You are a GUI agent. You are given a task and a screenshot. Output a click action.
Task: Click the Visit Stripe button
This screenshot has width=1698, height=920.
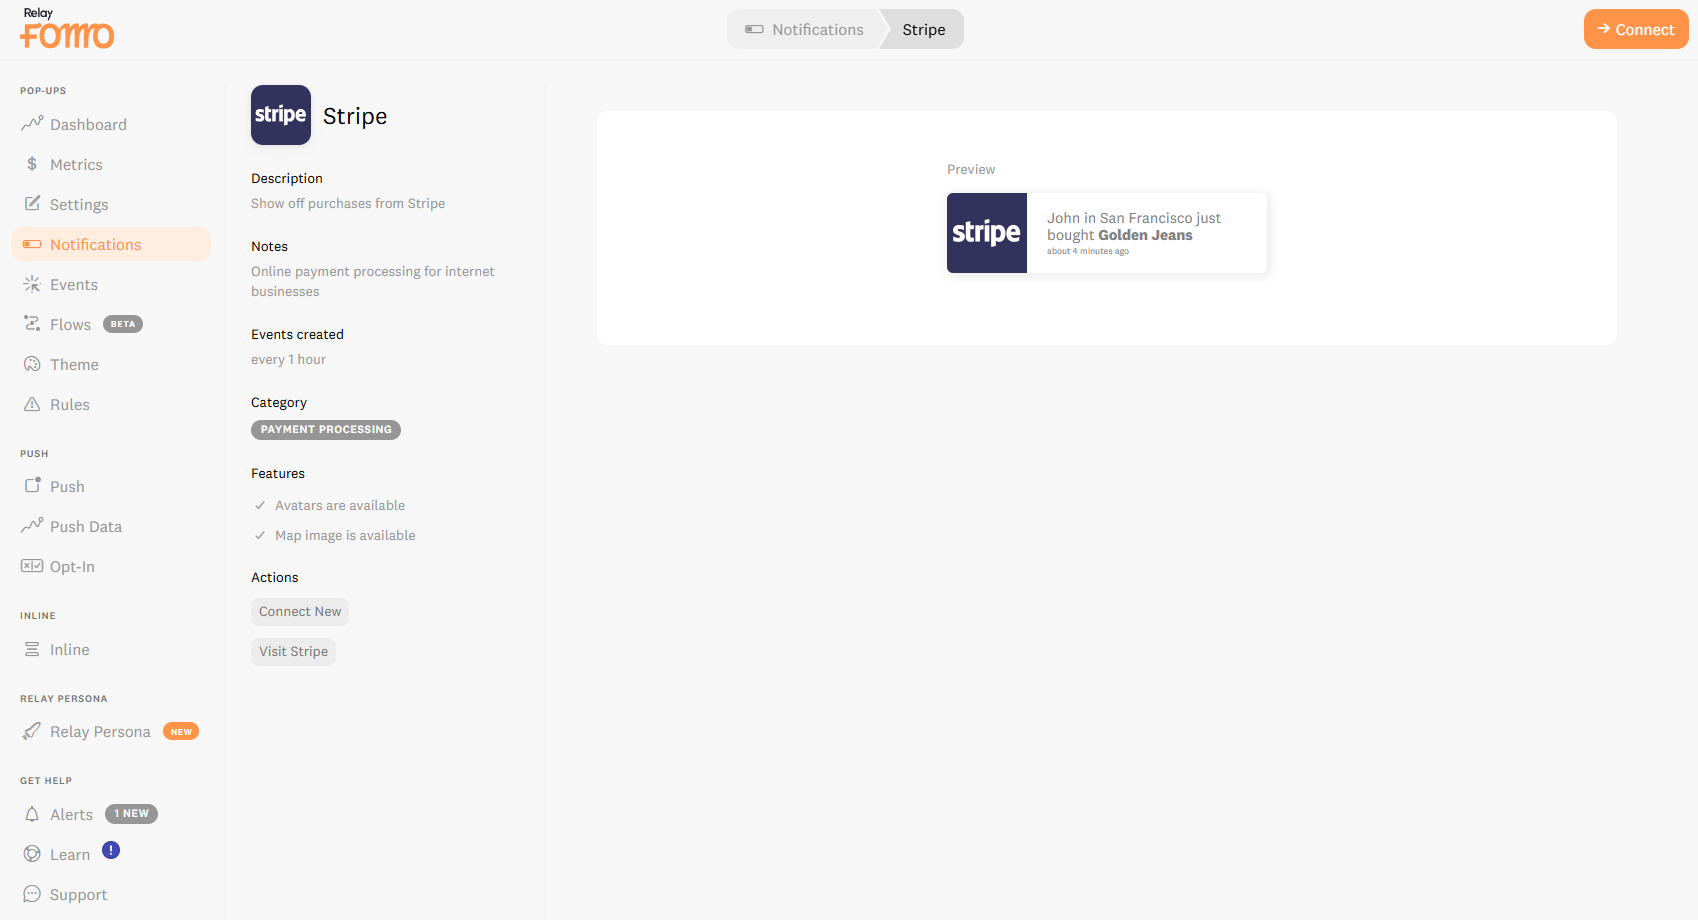pyautogui.click(x=293, y=651)
